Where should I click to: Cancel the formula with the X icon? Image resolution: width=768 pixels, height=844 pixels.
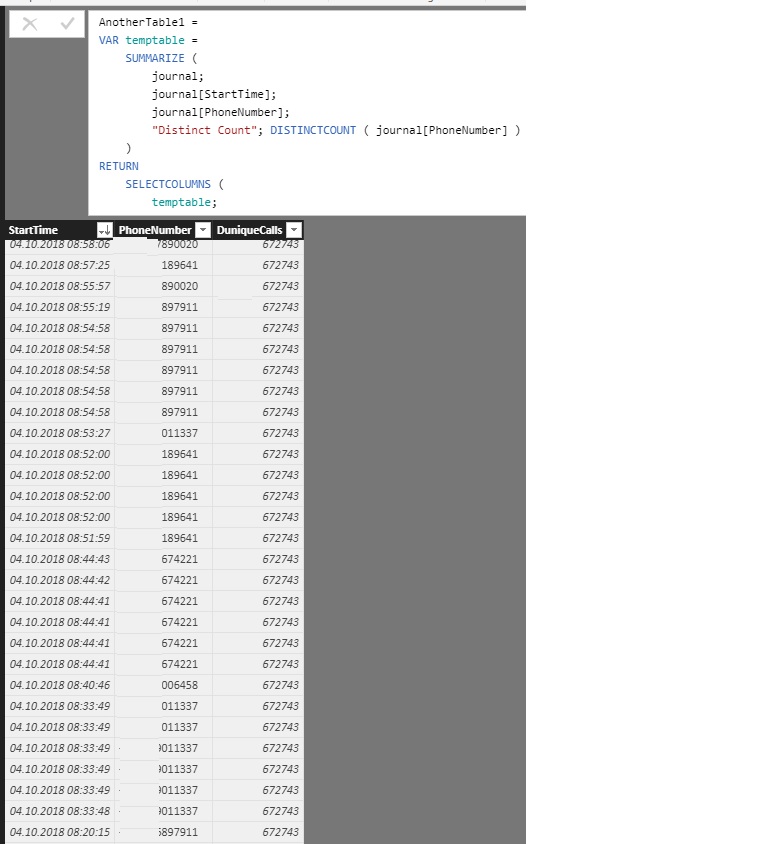pos(30,24)
